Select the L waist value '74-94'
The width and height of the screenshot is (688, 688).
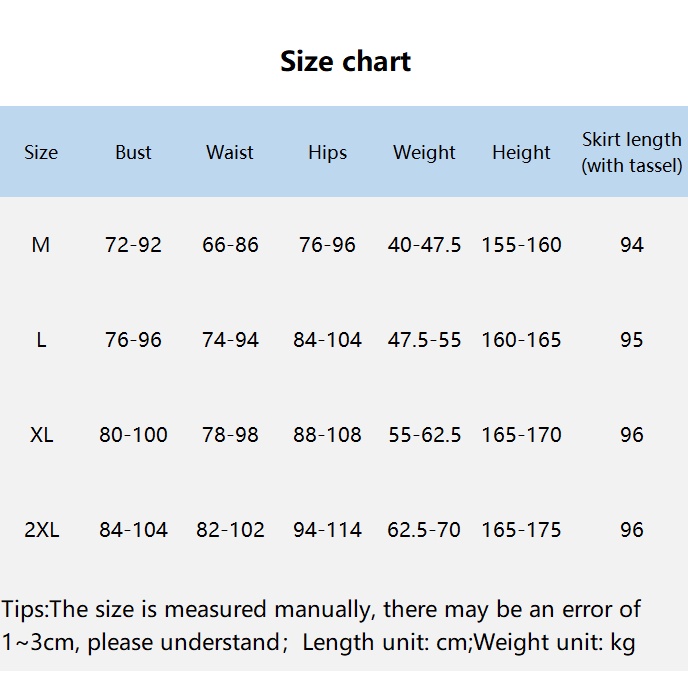point(230,340)
